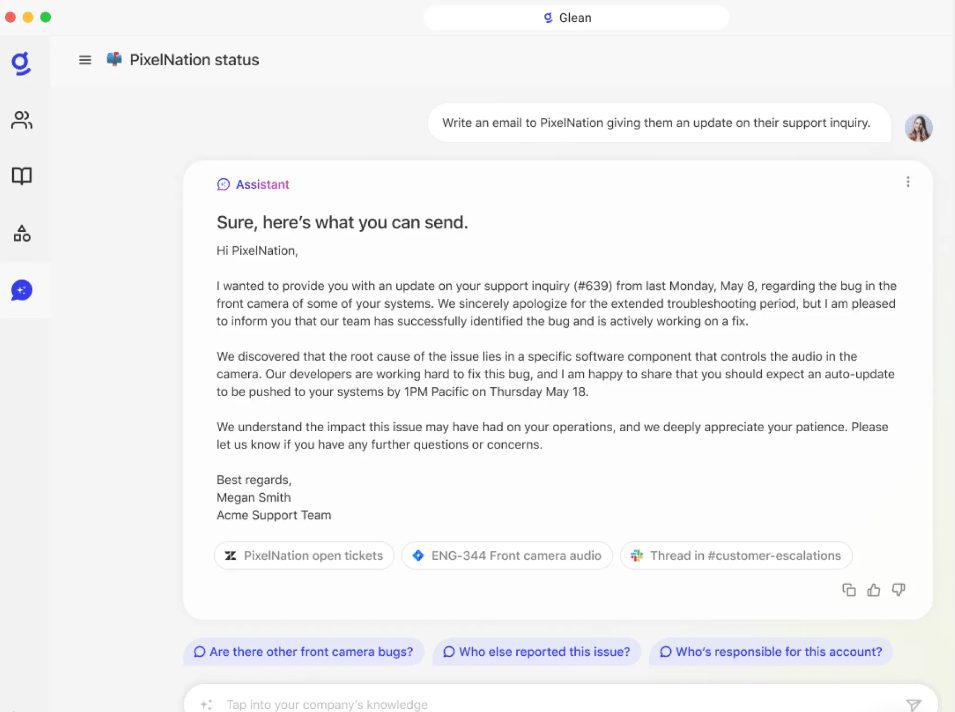Click the user profile avatar
Screen dimensions: 955x712
918,127
